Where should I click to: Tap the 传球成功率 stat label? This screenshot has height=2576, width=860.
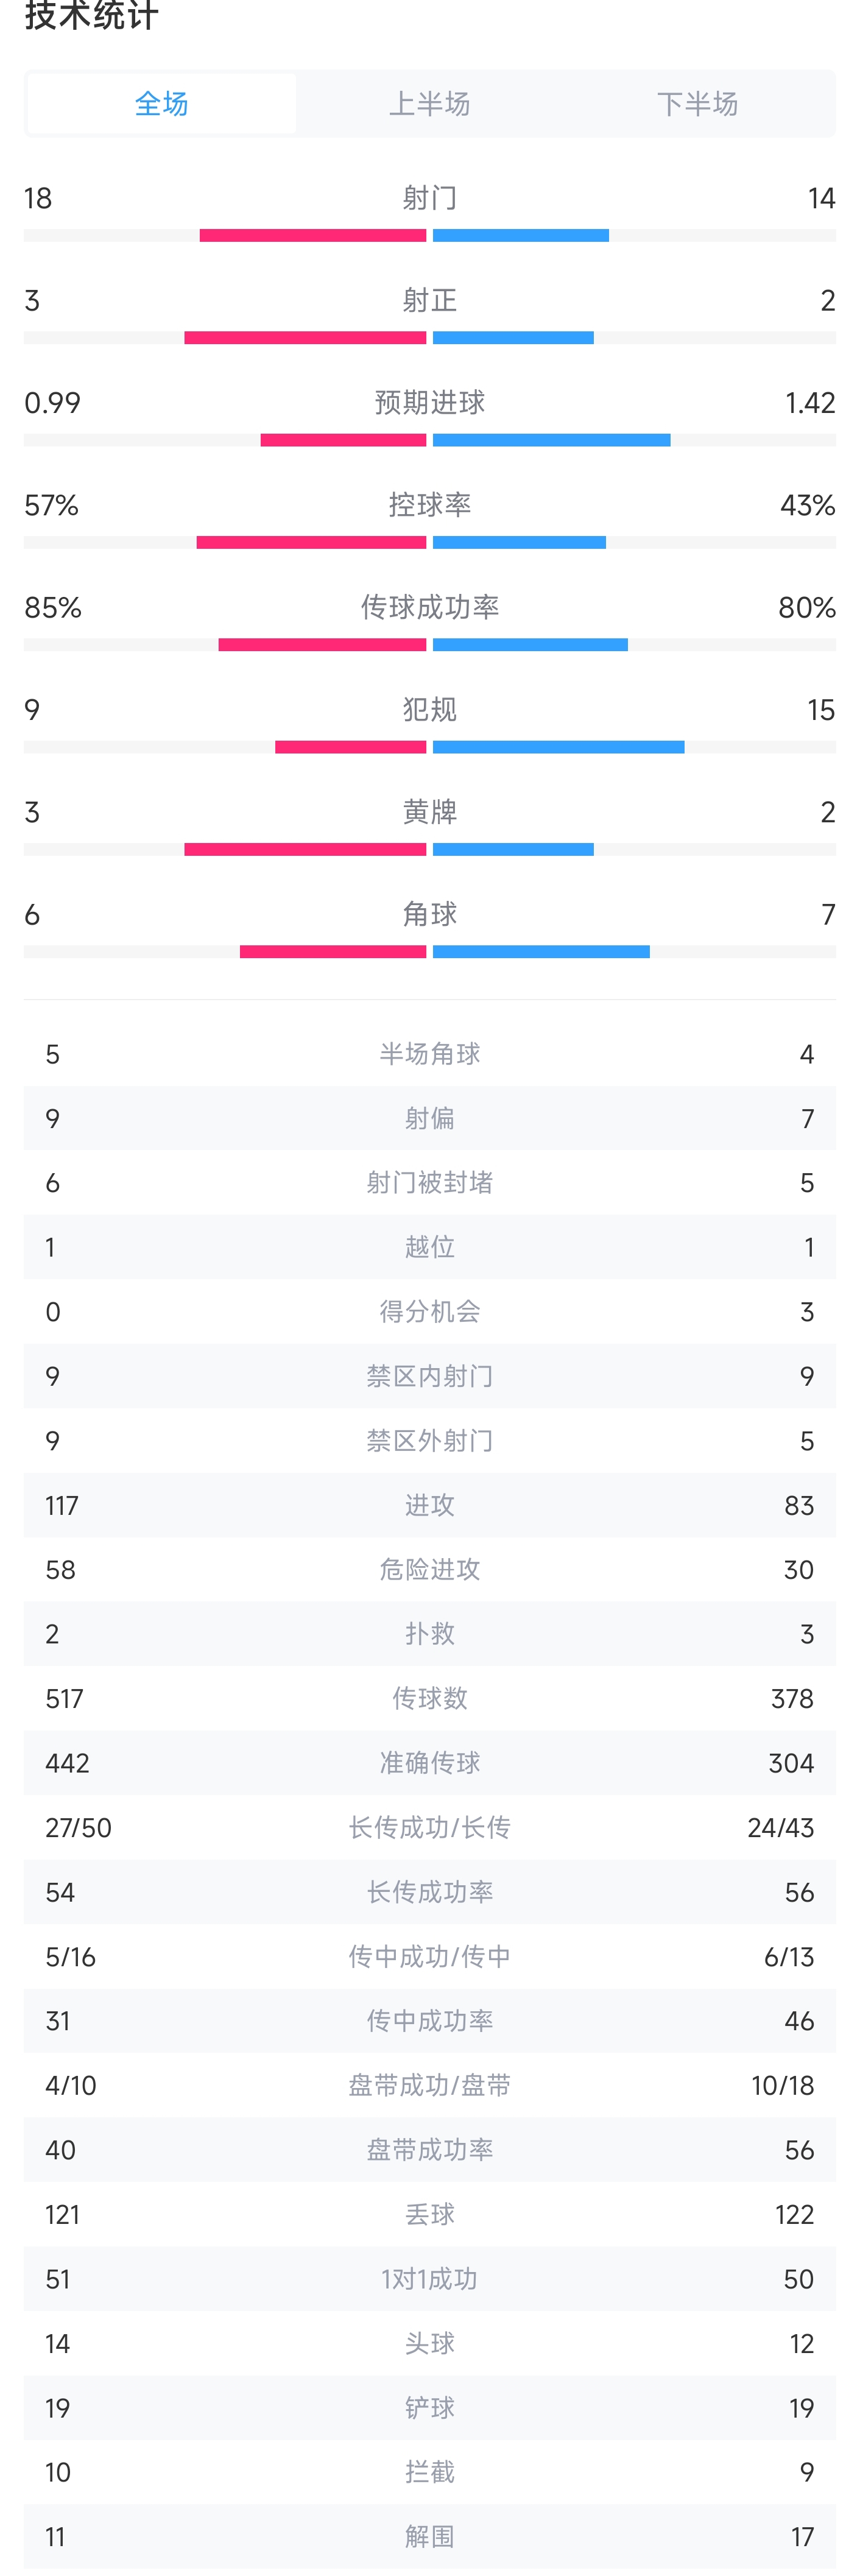[x=429, y=607]
